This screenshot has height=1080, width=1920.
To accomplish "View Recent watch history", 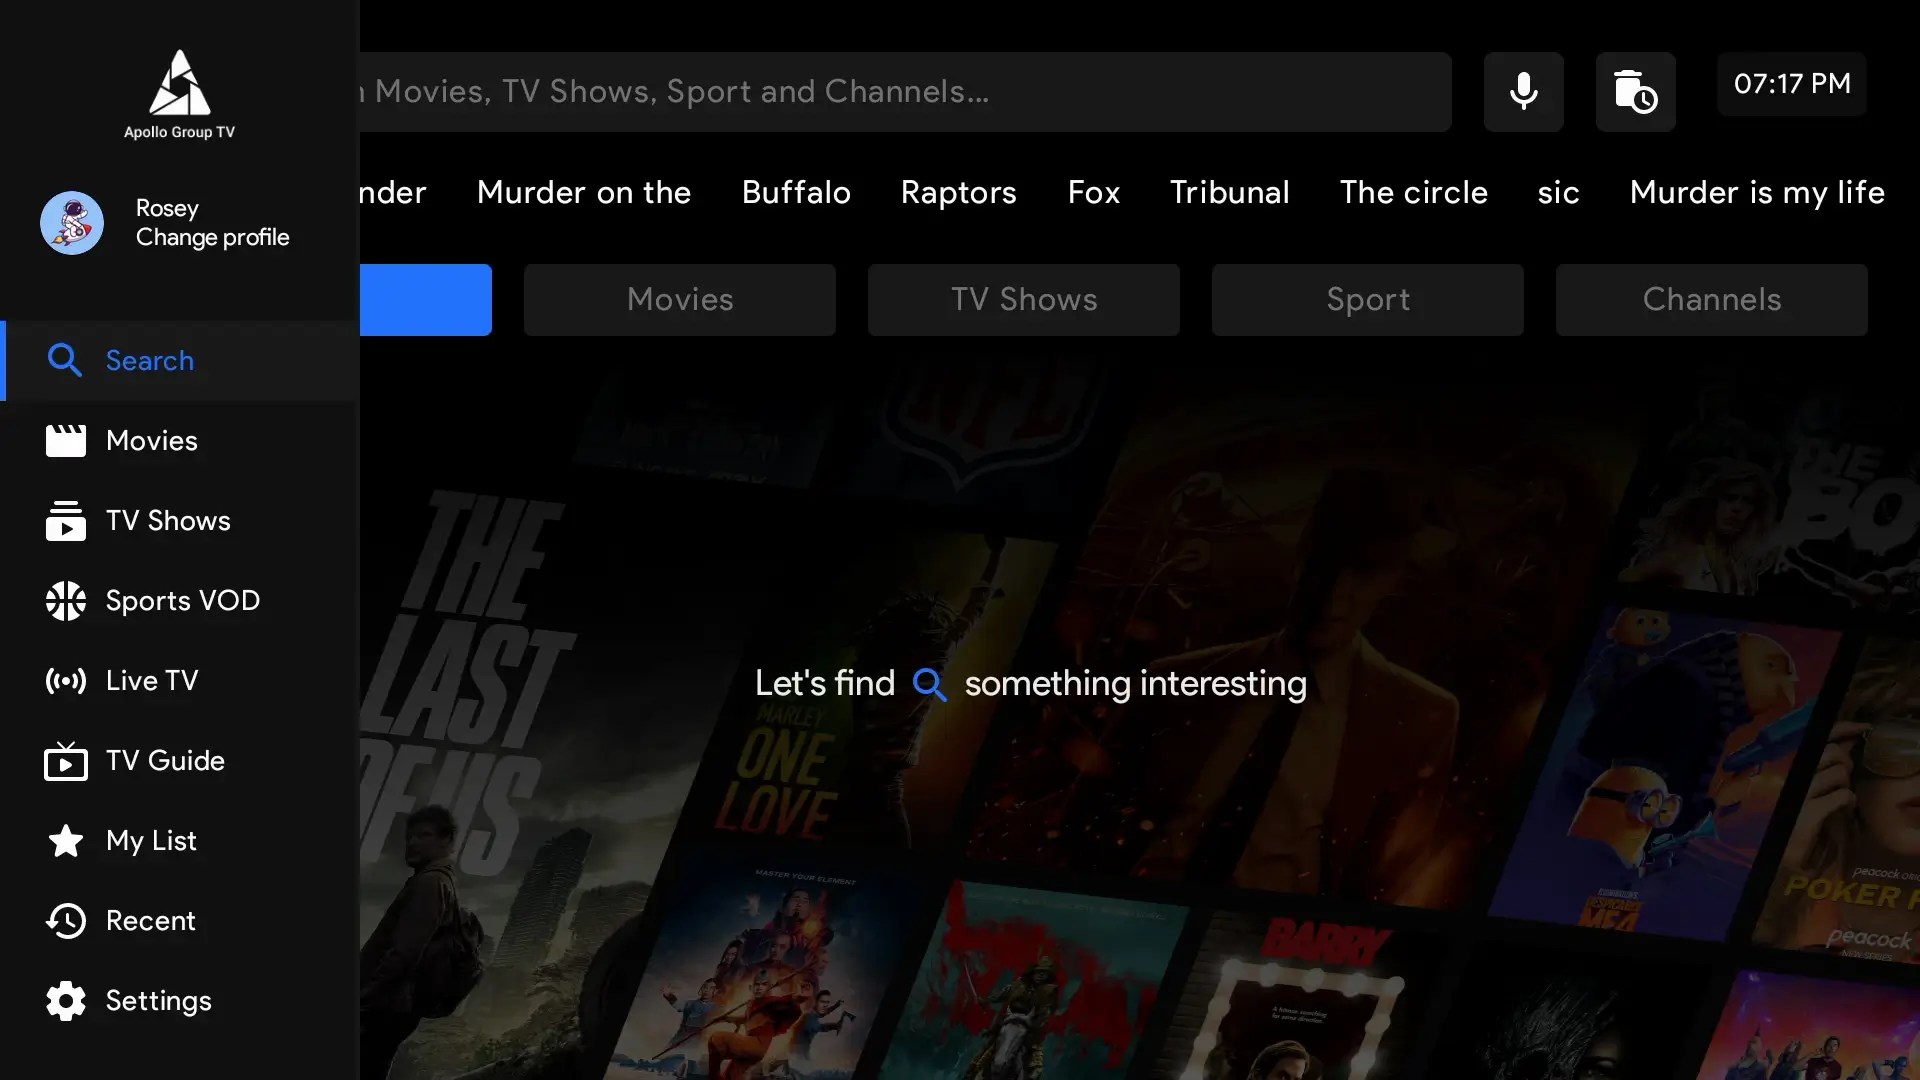I will [x=150, y=921].
